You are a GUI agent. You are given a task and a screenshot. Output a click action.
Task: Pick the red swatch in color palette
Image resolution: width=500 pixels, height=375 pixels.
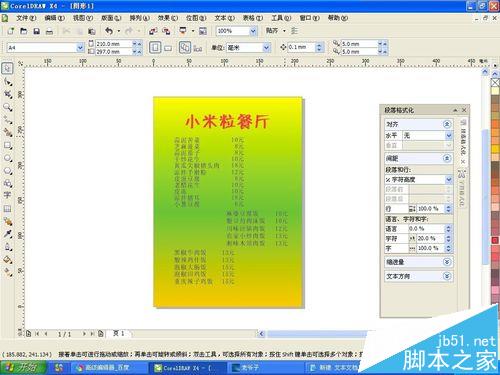(x=495, y=240)
